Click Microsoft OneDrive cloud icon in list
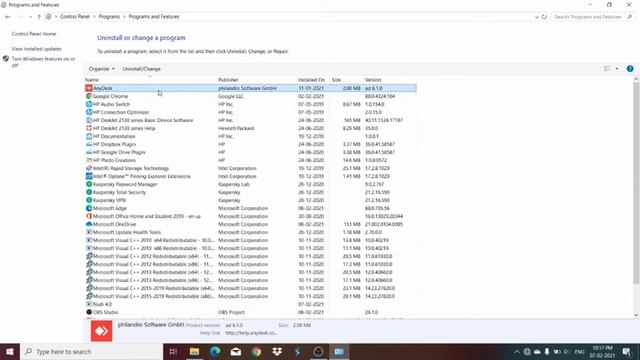The image size is (640, 360). click(89, 224)
